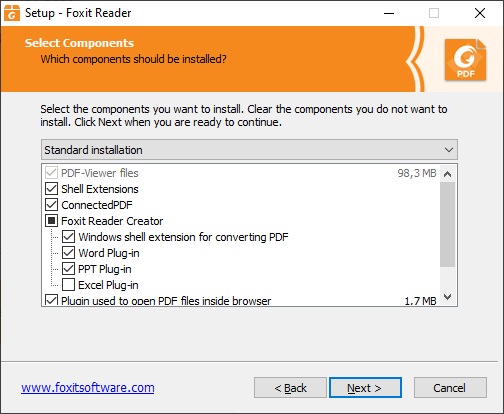Open the www.foxitsoftware.com link

(88, 388)
